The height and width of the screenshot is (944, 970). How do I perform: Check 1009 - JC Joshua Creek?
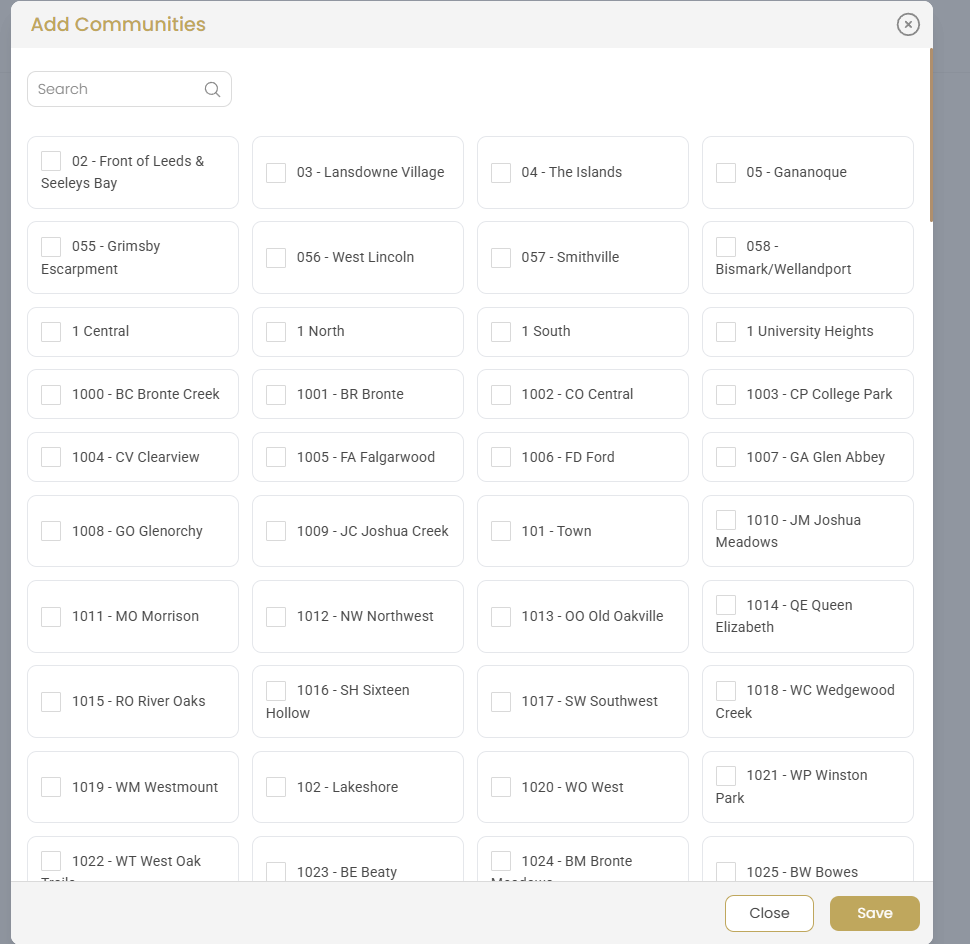[x=276, y=531]
